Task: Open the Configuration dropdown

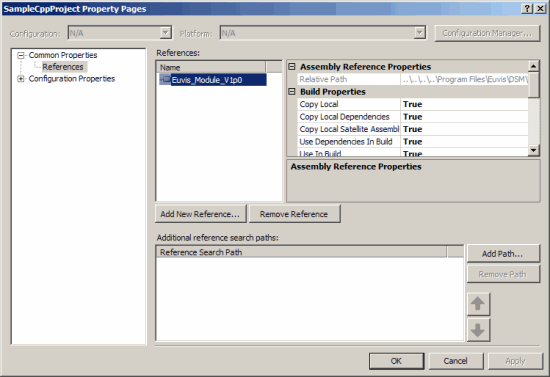Action: 166,33
